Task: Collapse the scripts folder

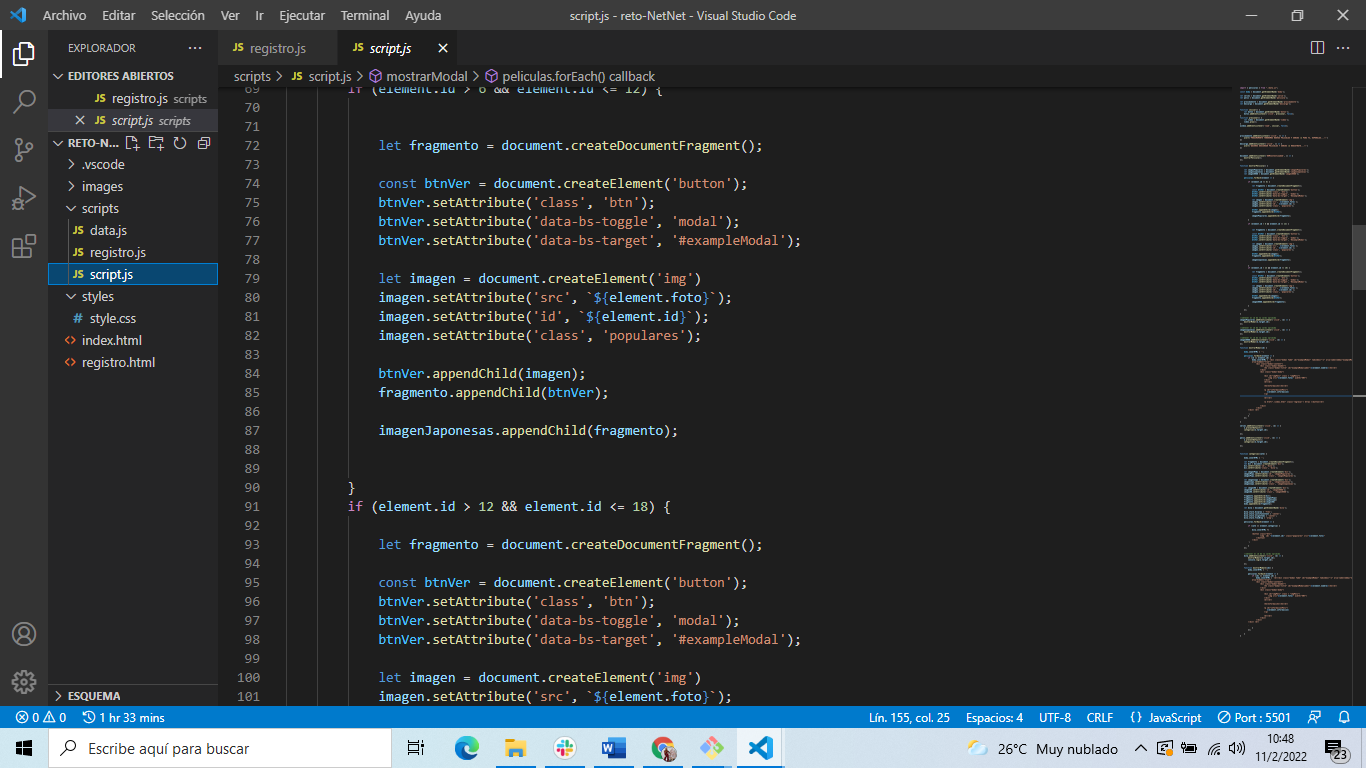Action: pyautogui.click(x=132, y=209)
